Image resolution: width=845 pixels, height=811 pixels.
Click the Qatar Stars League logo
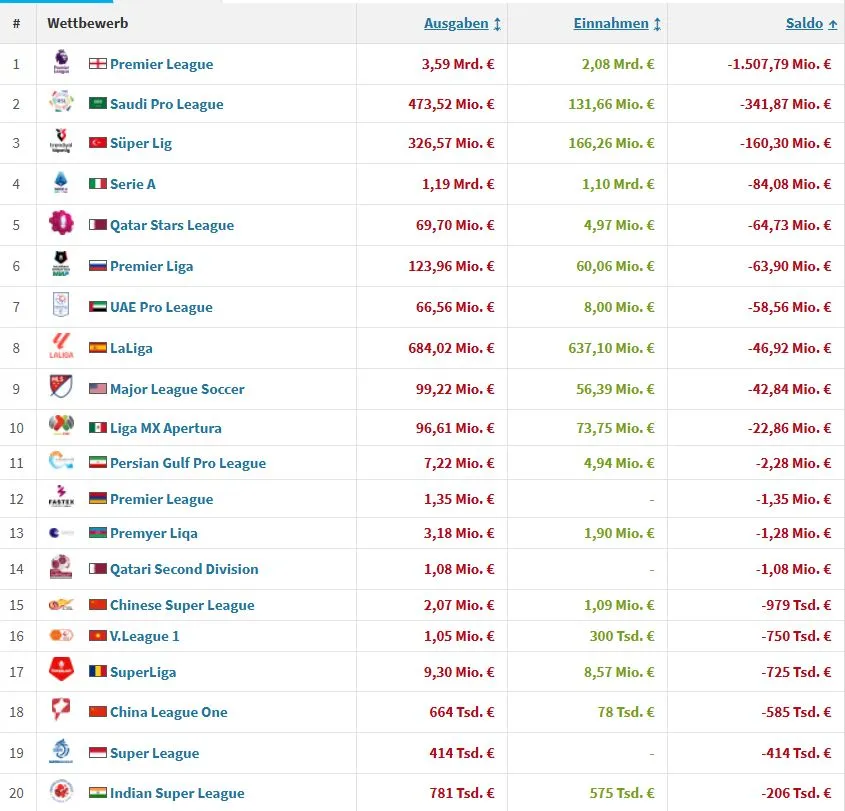[61, 223]
